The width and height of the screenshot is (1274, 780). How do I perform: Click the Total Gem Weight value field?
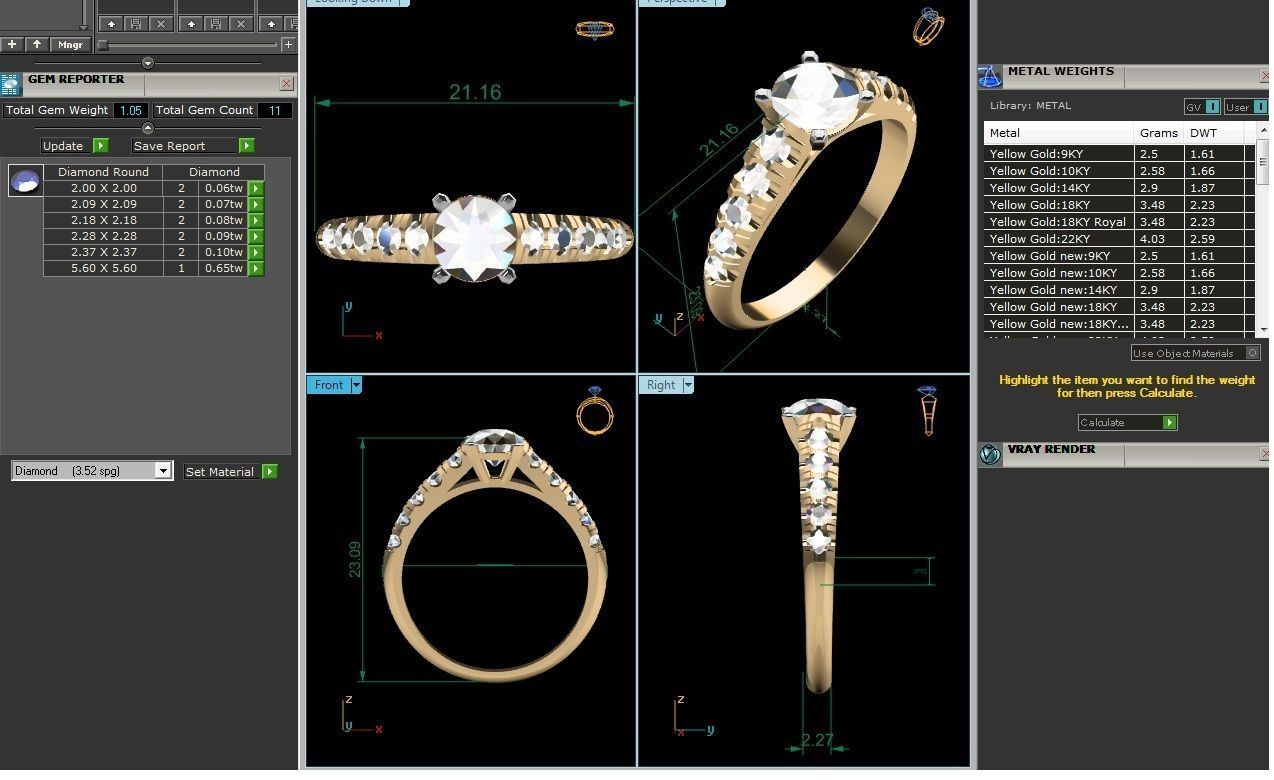coord(131,110)
